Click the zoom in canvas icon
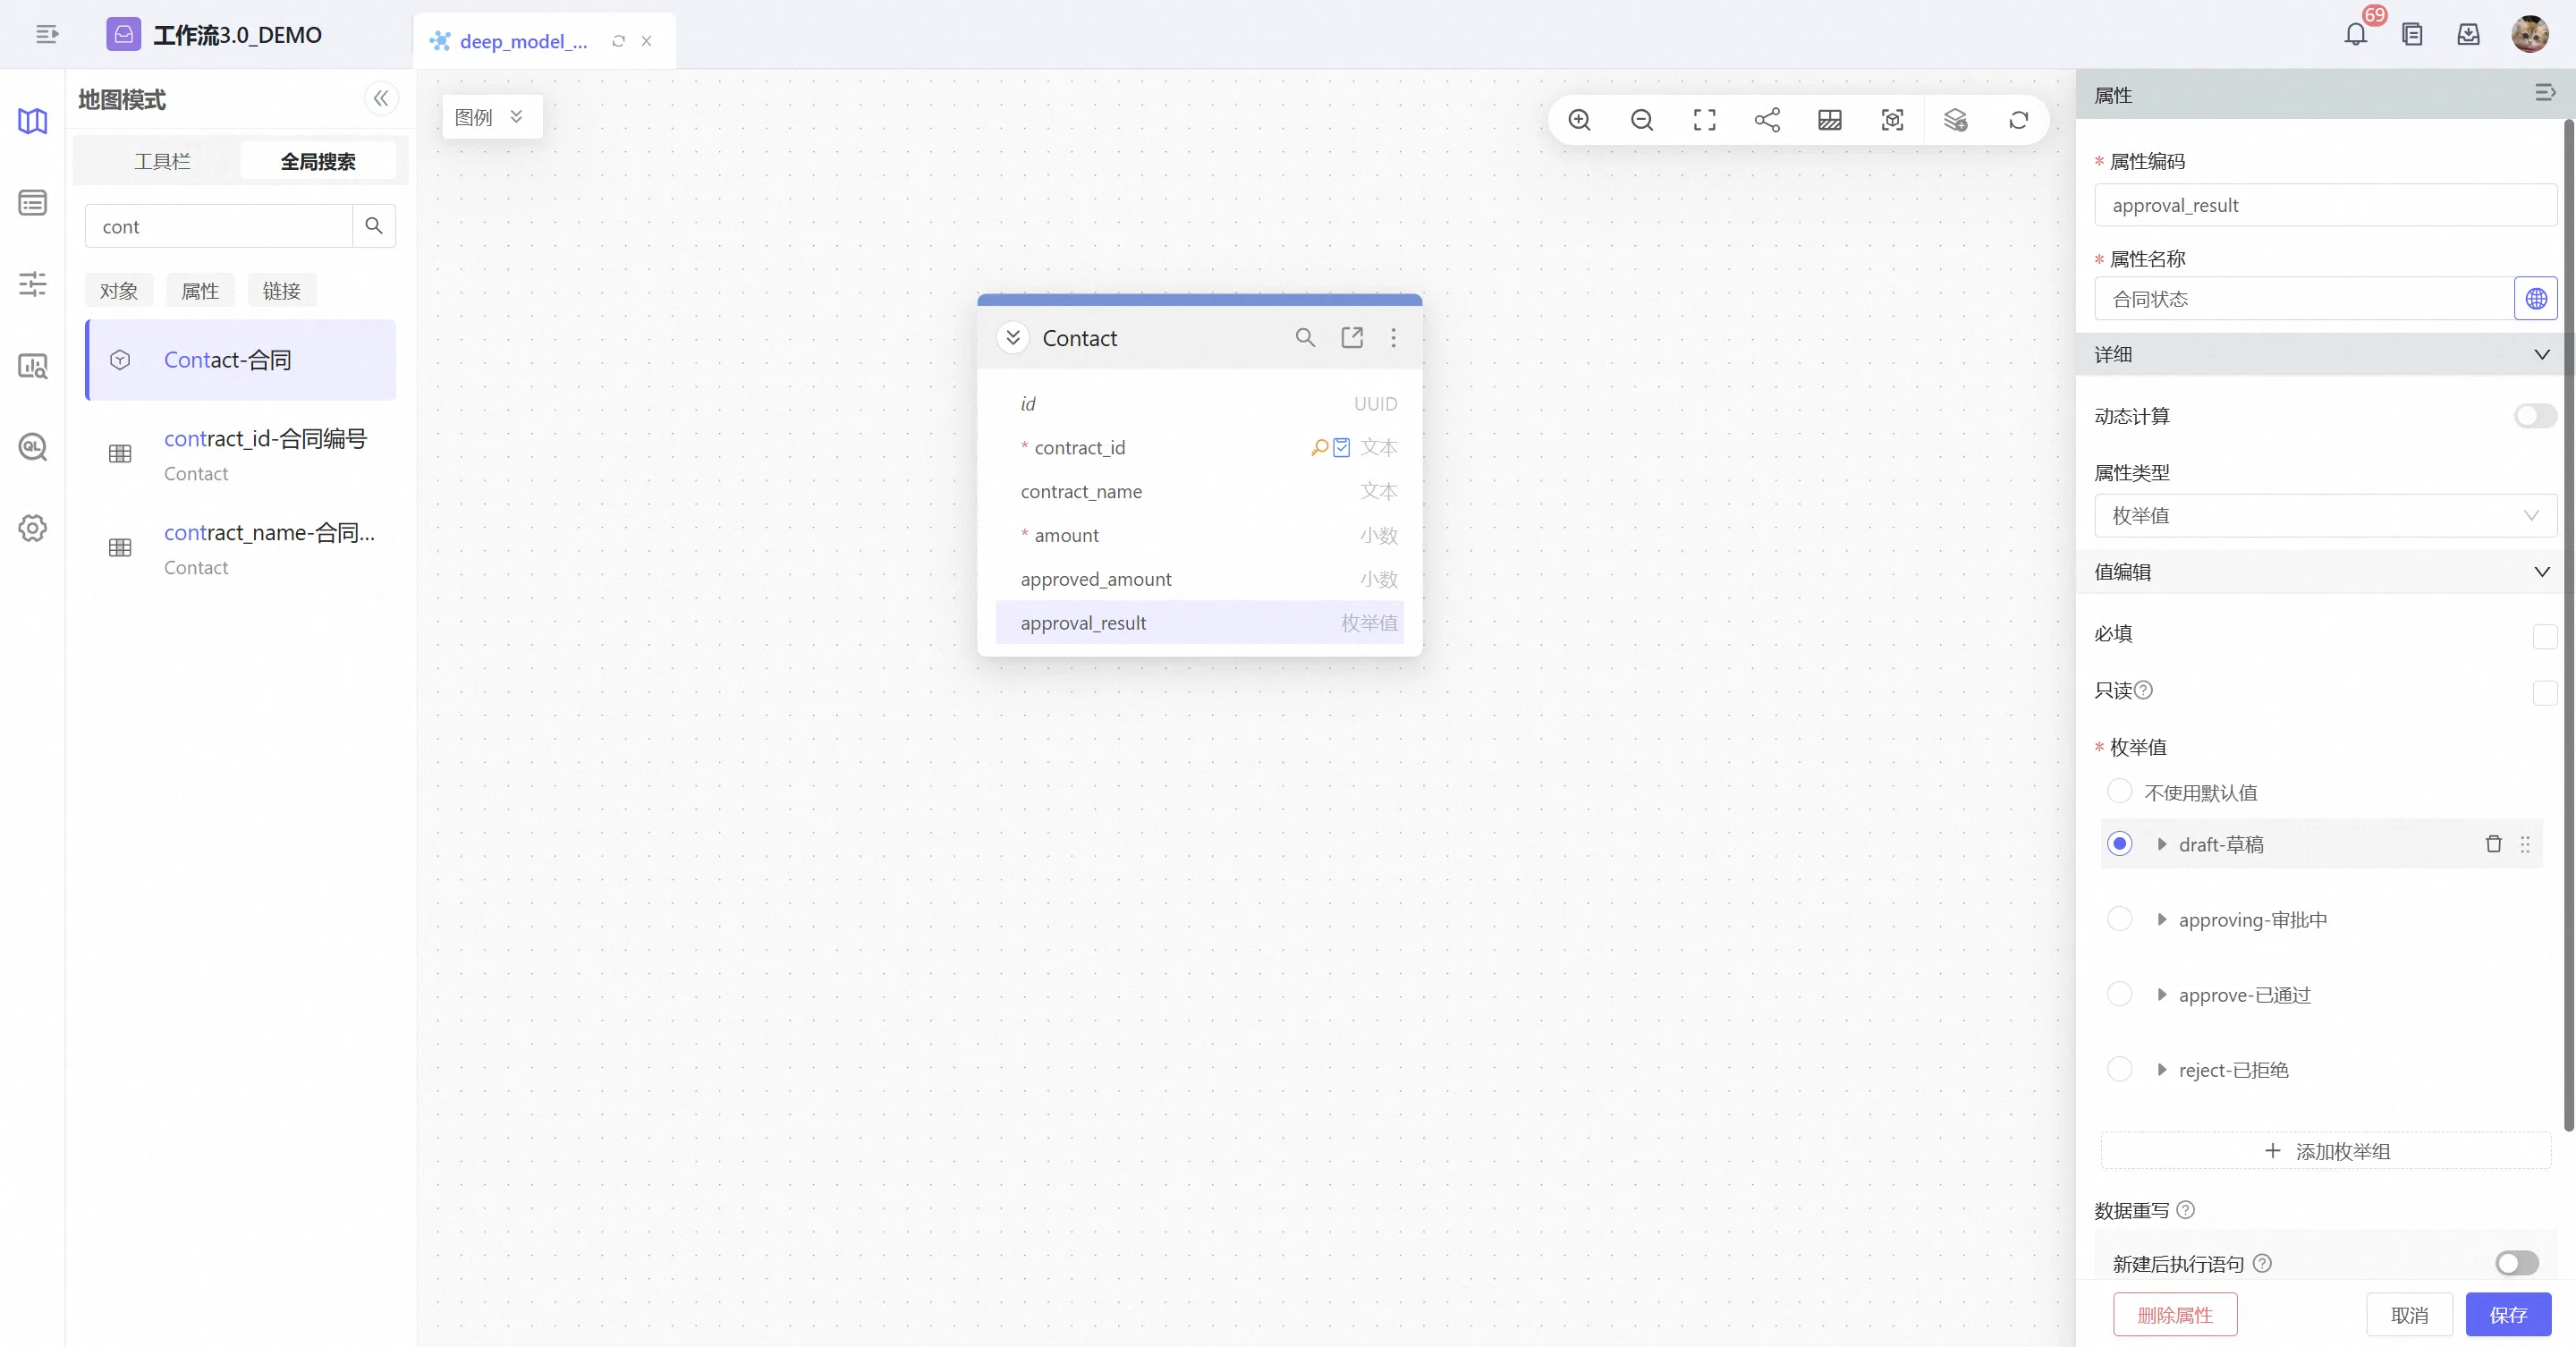 pyautogui.click(x=1579, y=120)
